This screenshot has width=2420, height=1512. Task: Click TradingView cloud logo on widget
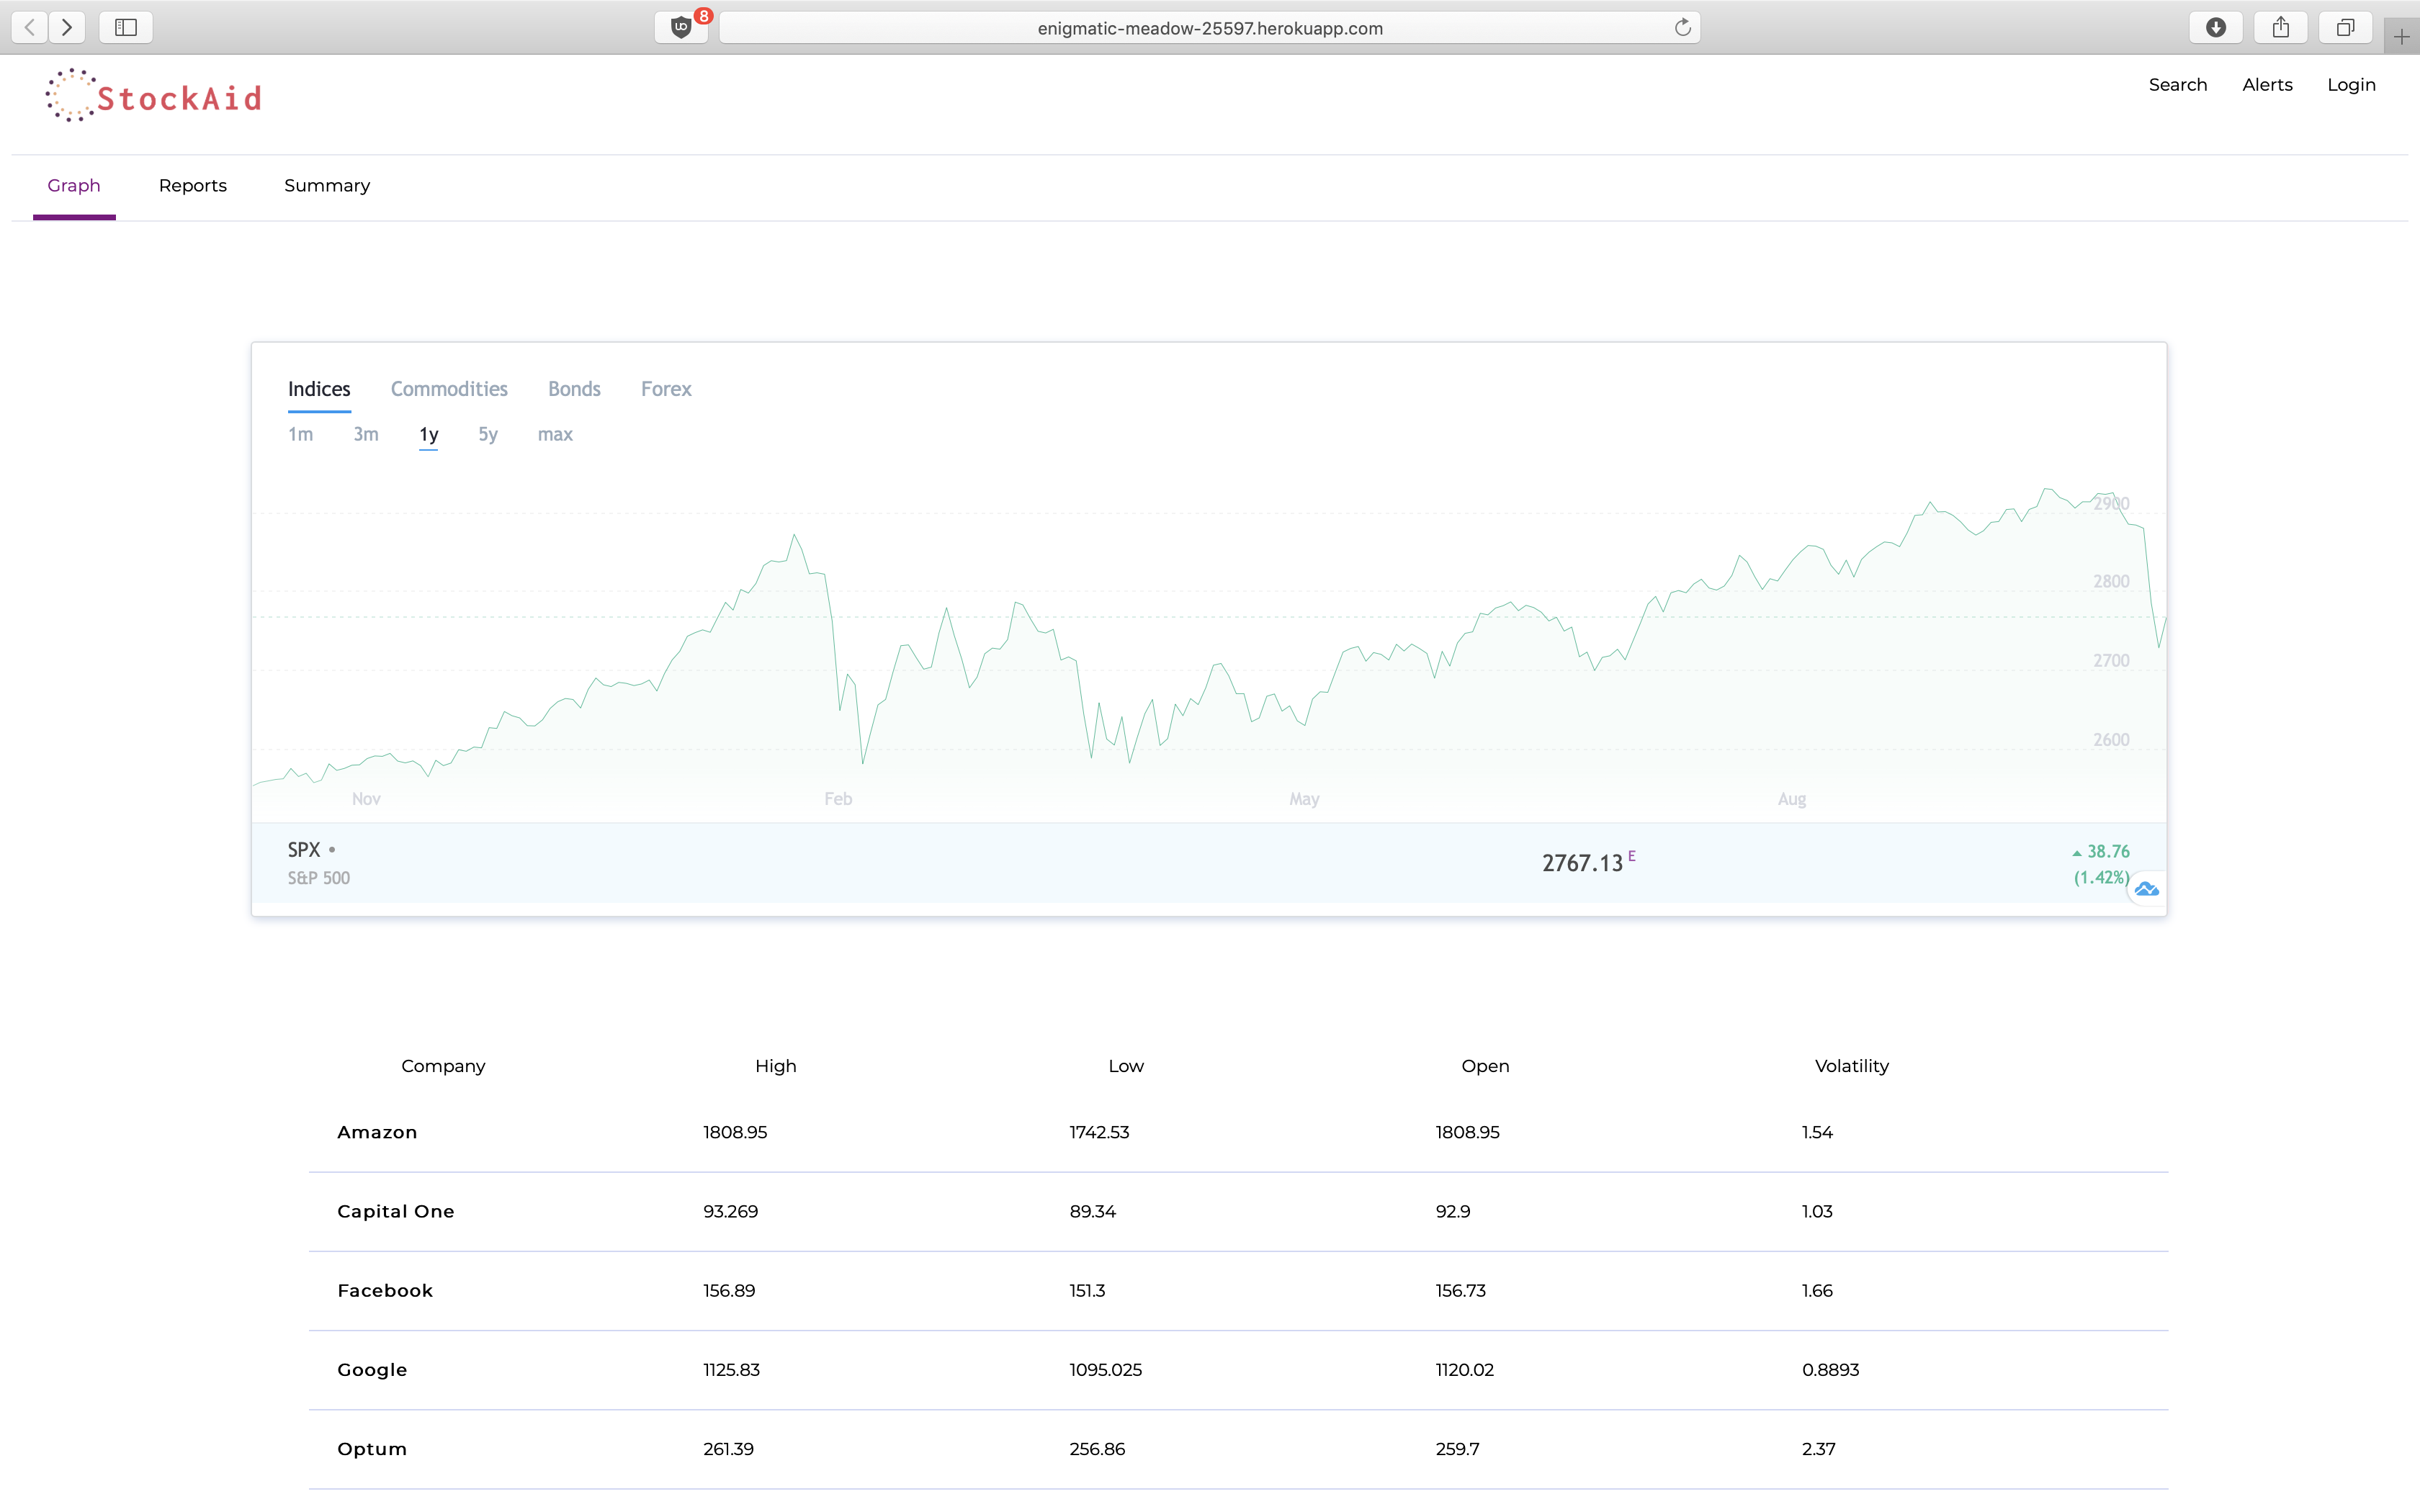click(2146, 889)
